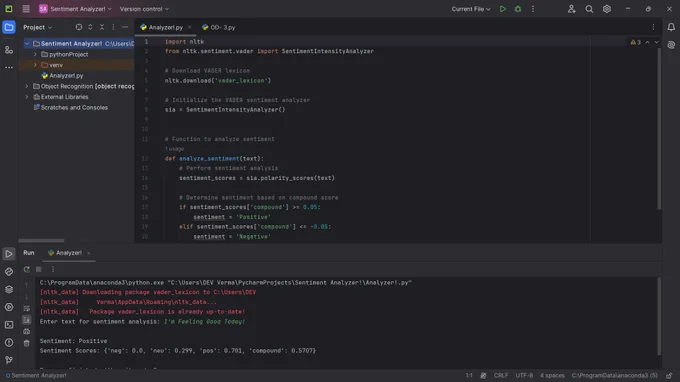The width and height of the screenshot is (680, 382).
Task: Switch to OD- 3.py editor tab
Action: (219, 27)
